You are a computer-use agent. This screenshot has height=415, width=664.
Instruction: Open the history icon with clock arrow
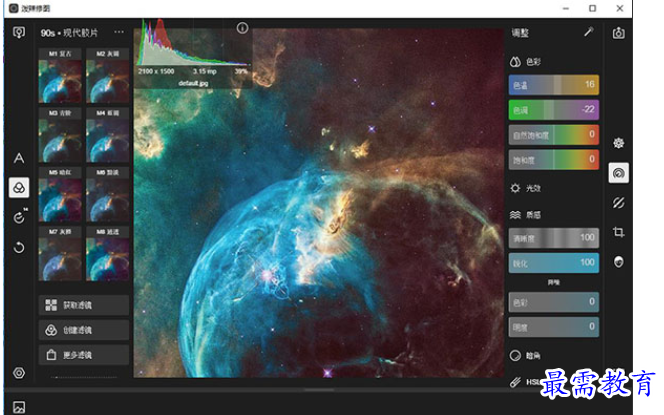tap(19, 217)
